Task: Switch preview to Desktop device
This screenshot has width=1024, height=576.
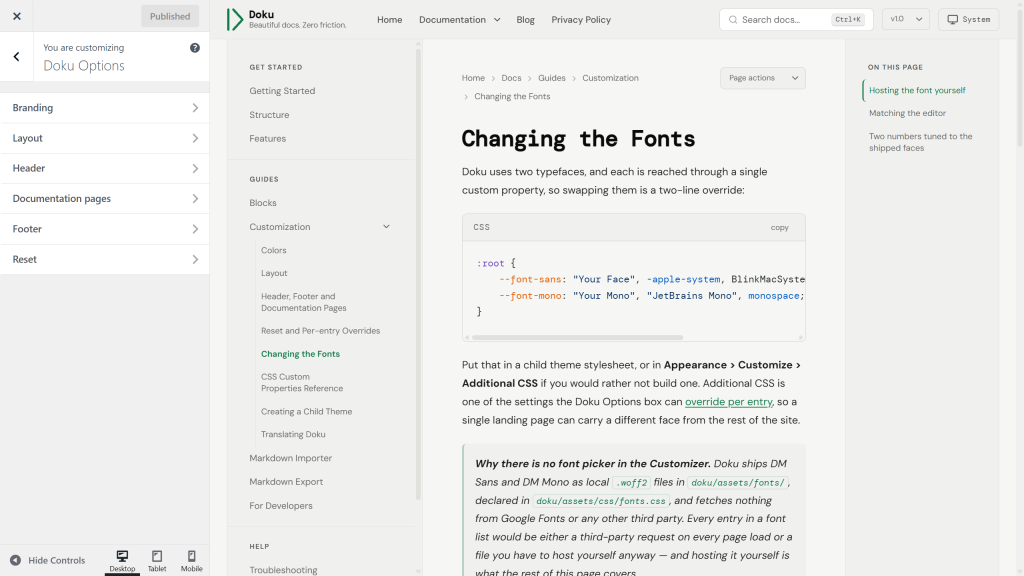Action: click(122, 560)
